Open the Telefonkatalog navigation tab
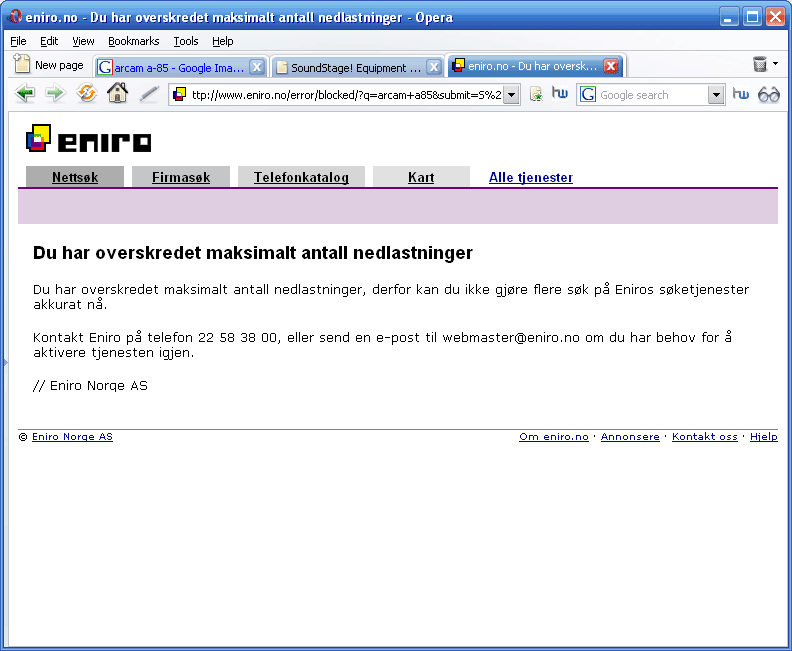Viewport: 792px width, 651px height. click(301, 177)
